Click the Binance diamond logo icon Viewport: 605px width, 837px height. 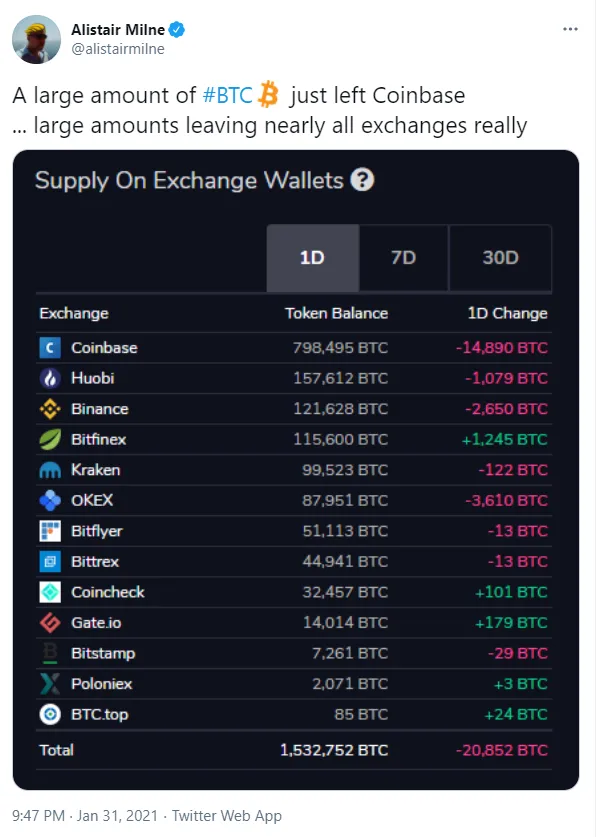pyautogui.click(x=50, y=409)
